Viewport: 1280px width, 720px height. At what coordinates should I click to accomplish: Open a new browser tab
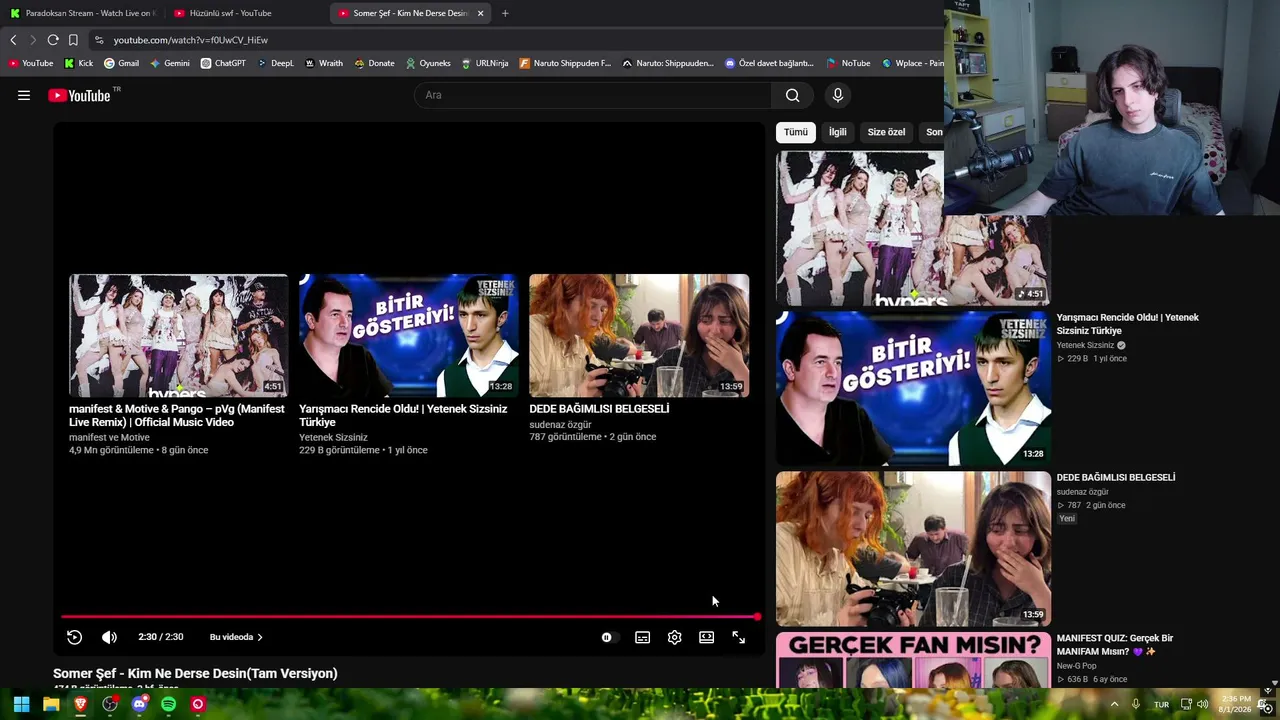click(505, 13)
